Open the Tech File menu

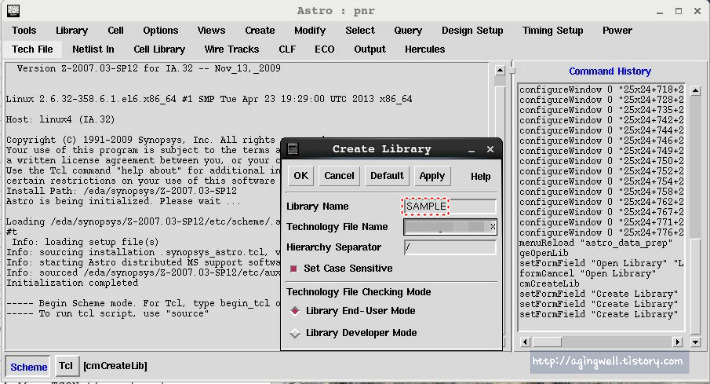(32, 49)
